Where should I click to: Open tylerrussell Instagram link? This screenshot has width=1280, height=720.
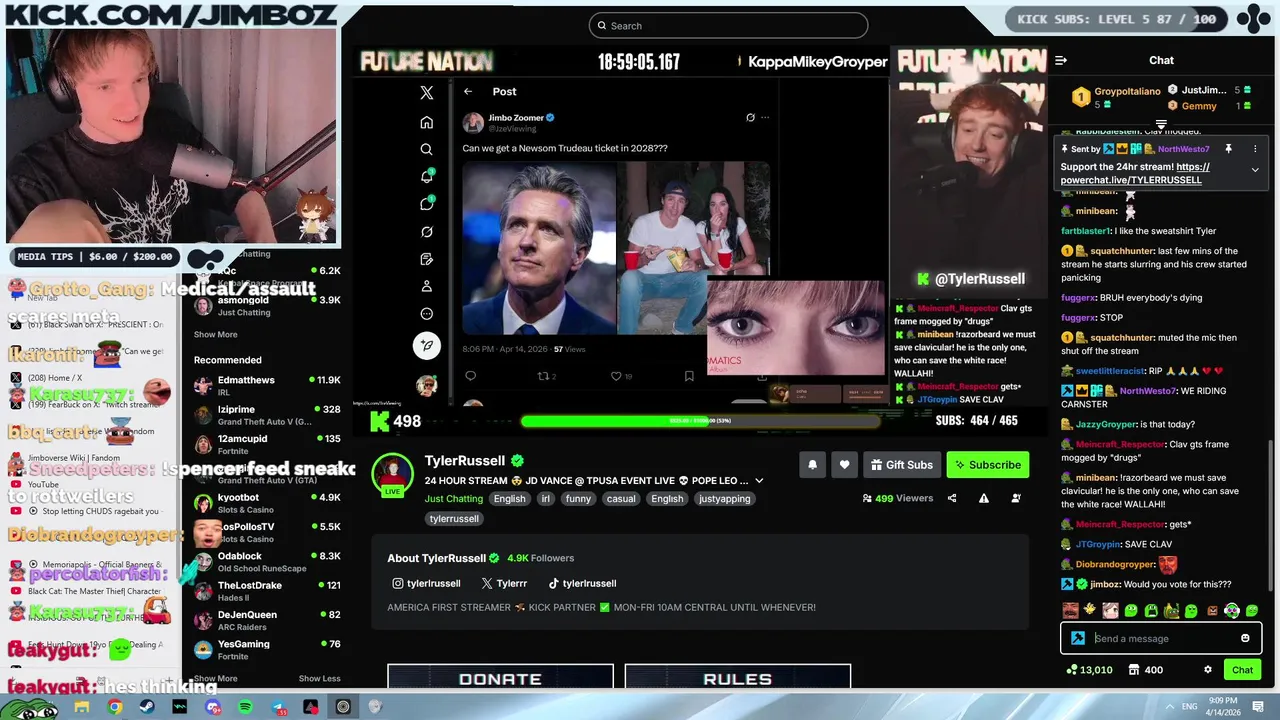(x=426, y=583)
